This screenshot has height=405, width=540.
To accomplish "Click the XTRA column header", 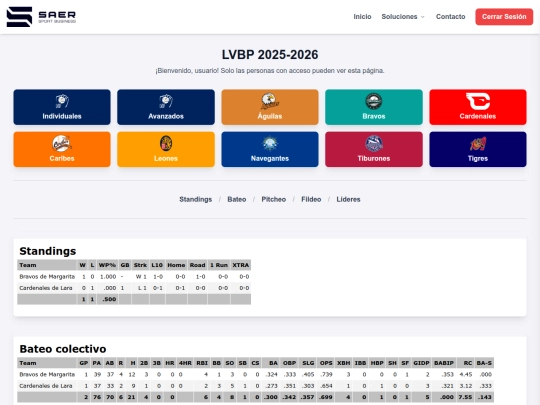I will [240, 265].
